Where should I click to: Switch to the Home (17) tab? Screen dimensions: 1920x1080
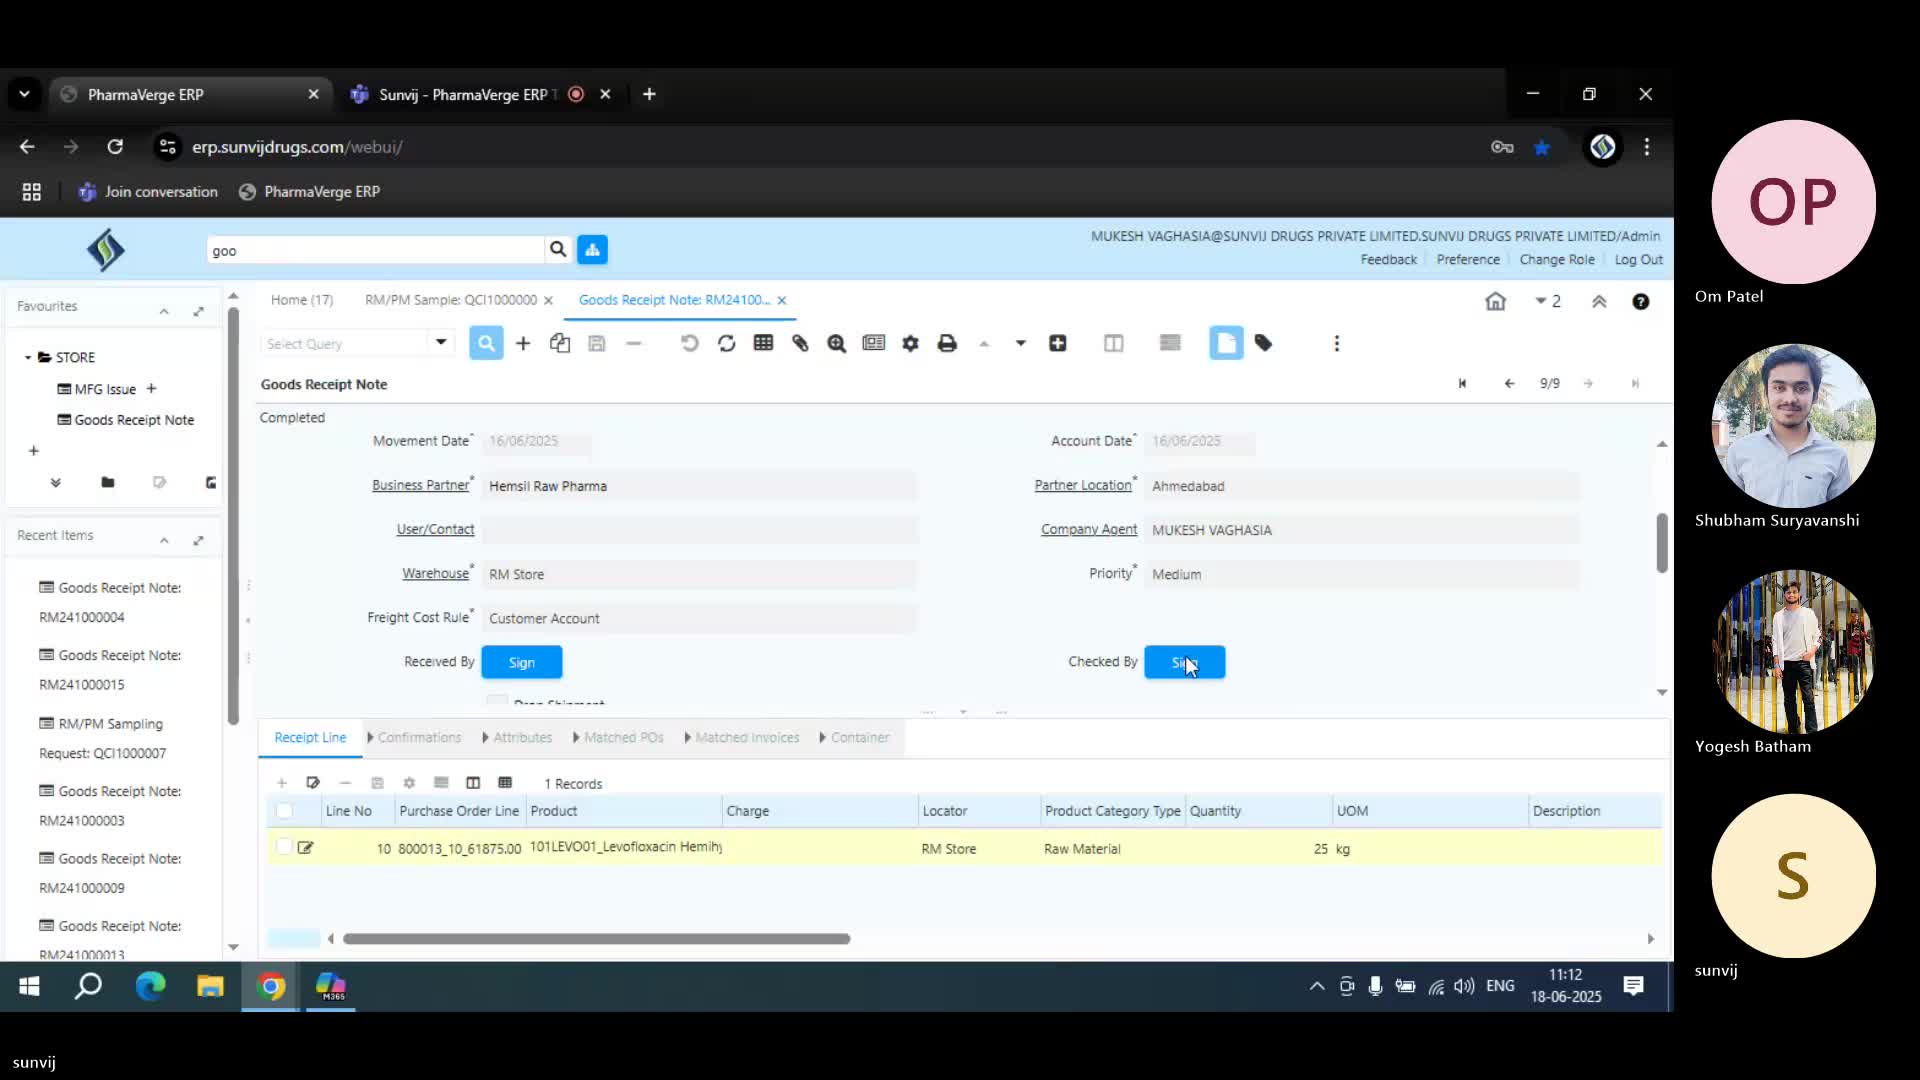coord(302,300)
